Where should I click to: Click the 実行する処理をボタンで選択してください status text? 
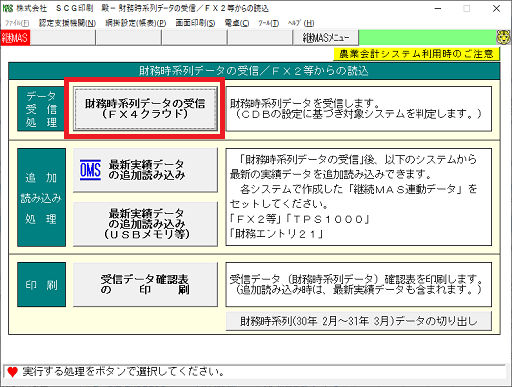tap(123, 372)
